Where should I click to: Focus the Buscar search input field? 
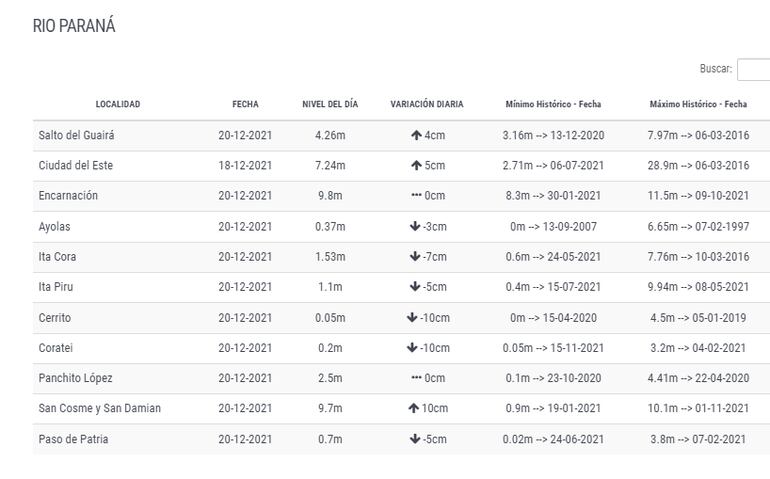(753, 69)
